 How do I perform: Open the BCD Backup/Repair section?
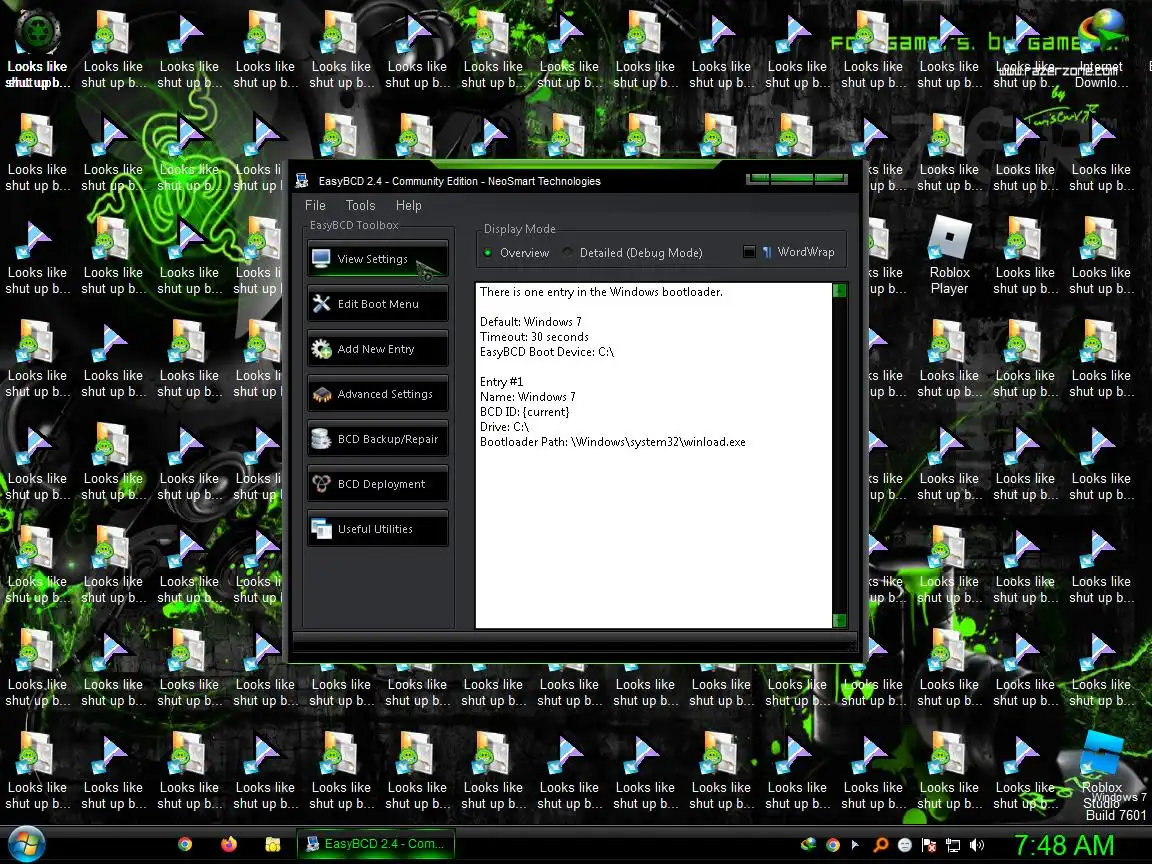click(x=378, y=439)
